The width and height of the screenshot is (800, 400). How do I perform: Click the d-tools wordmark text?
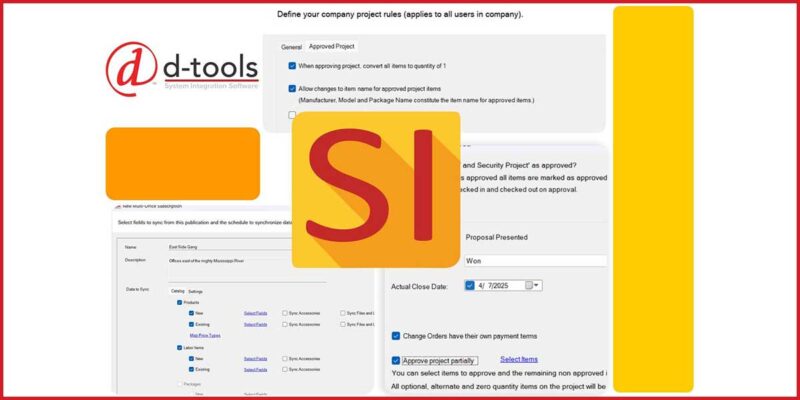(210, 67)
